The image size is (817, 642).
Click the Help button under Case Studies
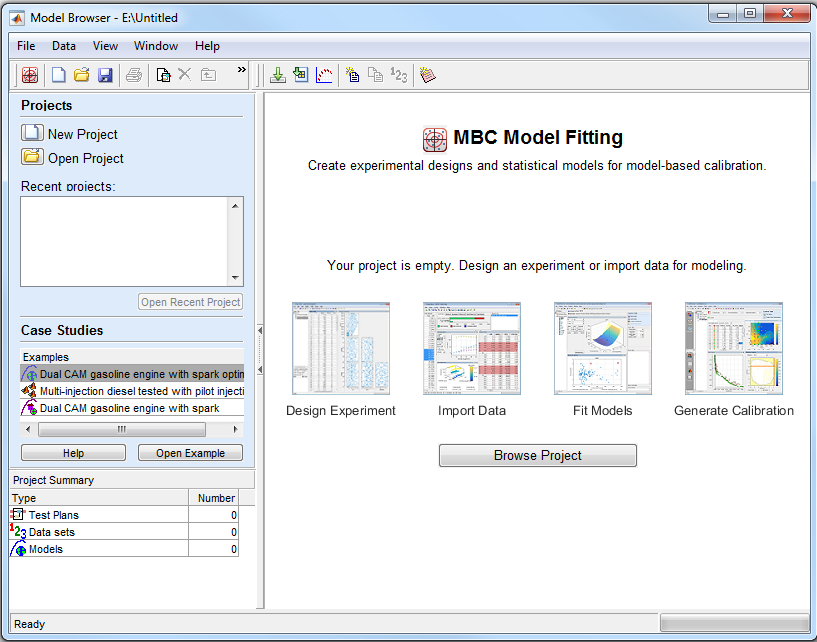[x=73, y=453]
